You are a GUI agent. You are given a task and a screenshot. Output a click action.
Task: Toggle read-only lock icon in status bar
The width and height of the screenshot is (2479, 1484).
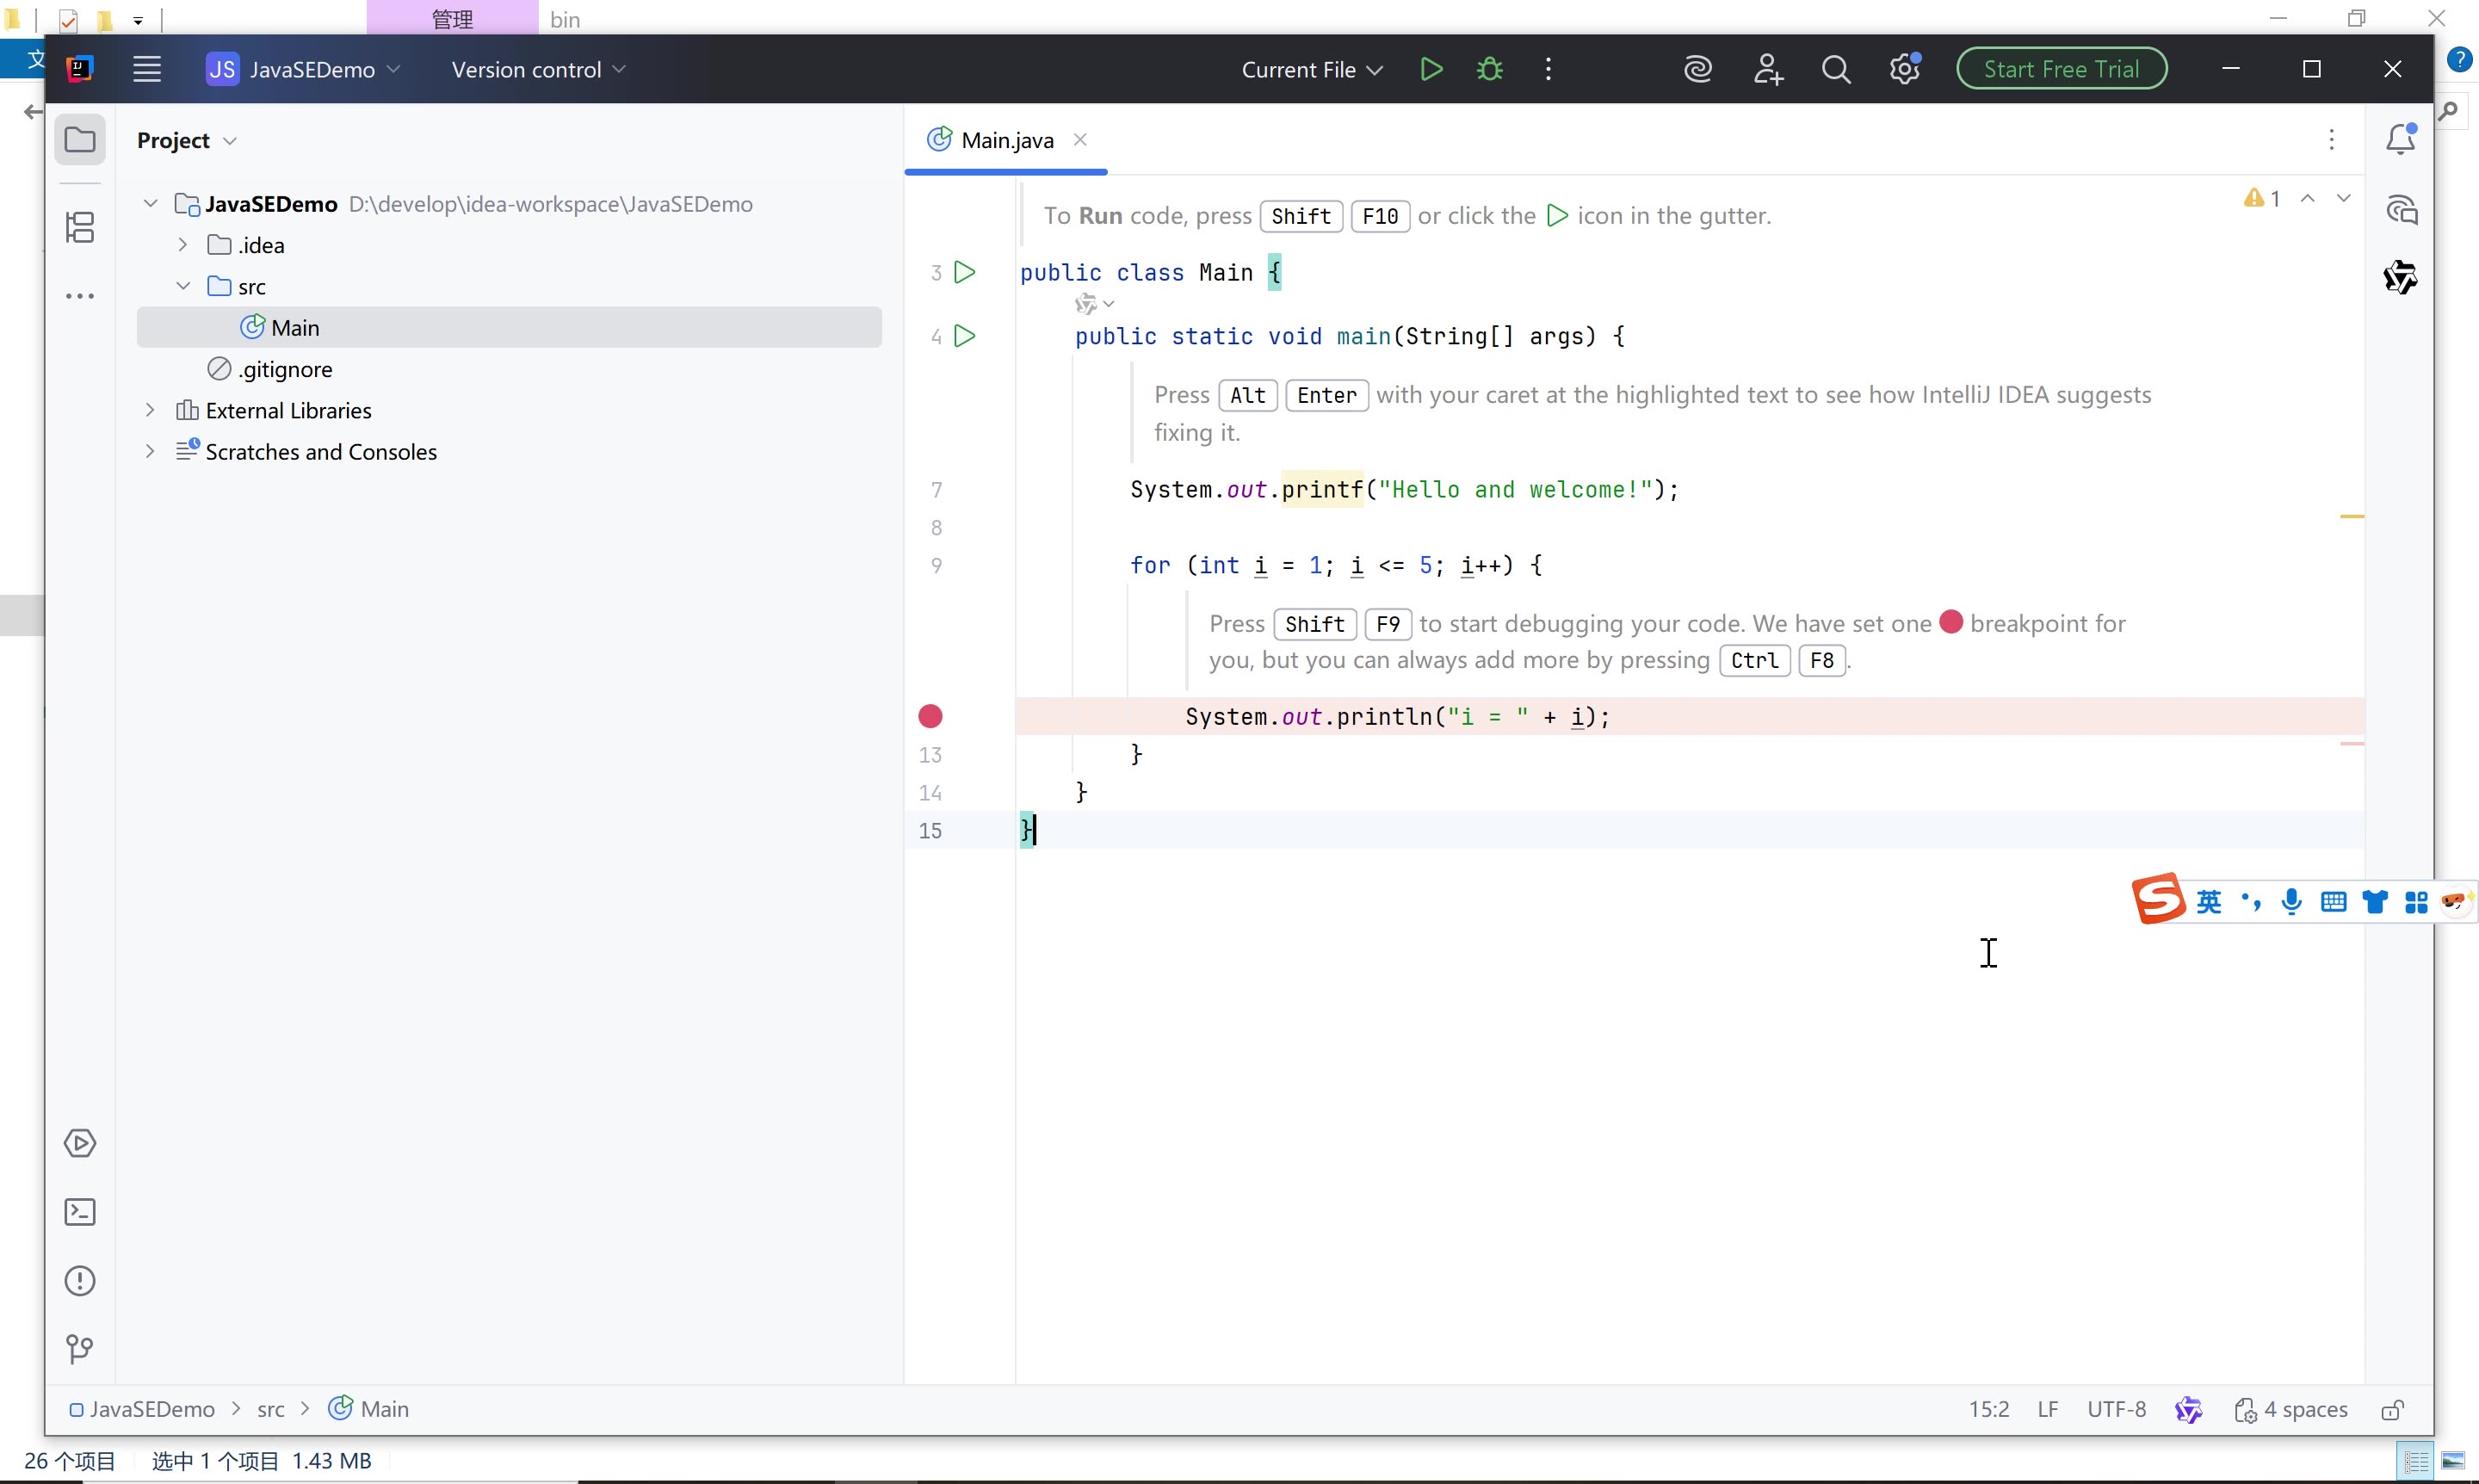coord(2392,1410)
